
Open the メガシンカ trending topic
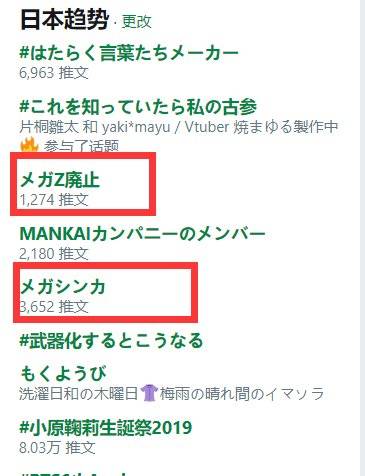[63, 287]
